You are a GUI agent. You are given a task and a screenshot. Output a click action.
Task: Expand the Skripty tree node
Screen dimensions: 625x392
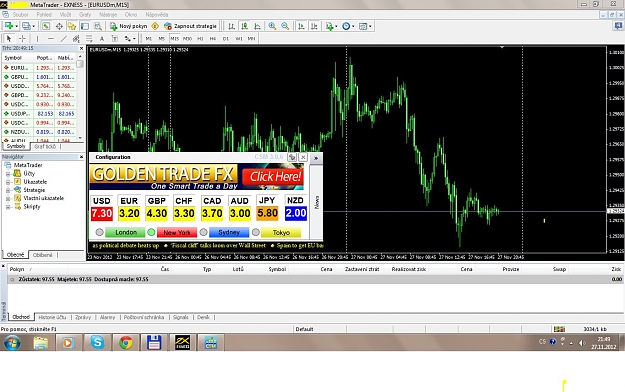pyautogui.click(x=8, y=207)
